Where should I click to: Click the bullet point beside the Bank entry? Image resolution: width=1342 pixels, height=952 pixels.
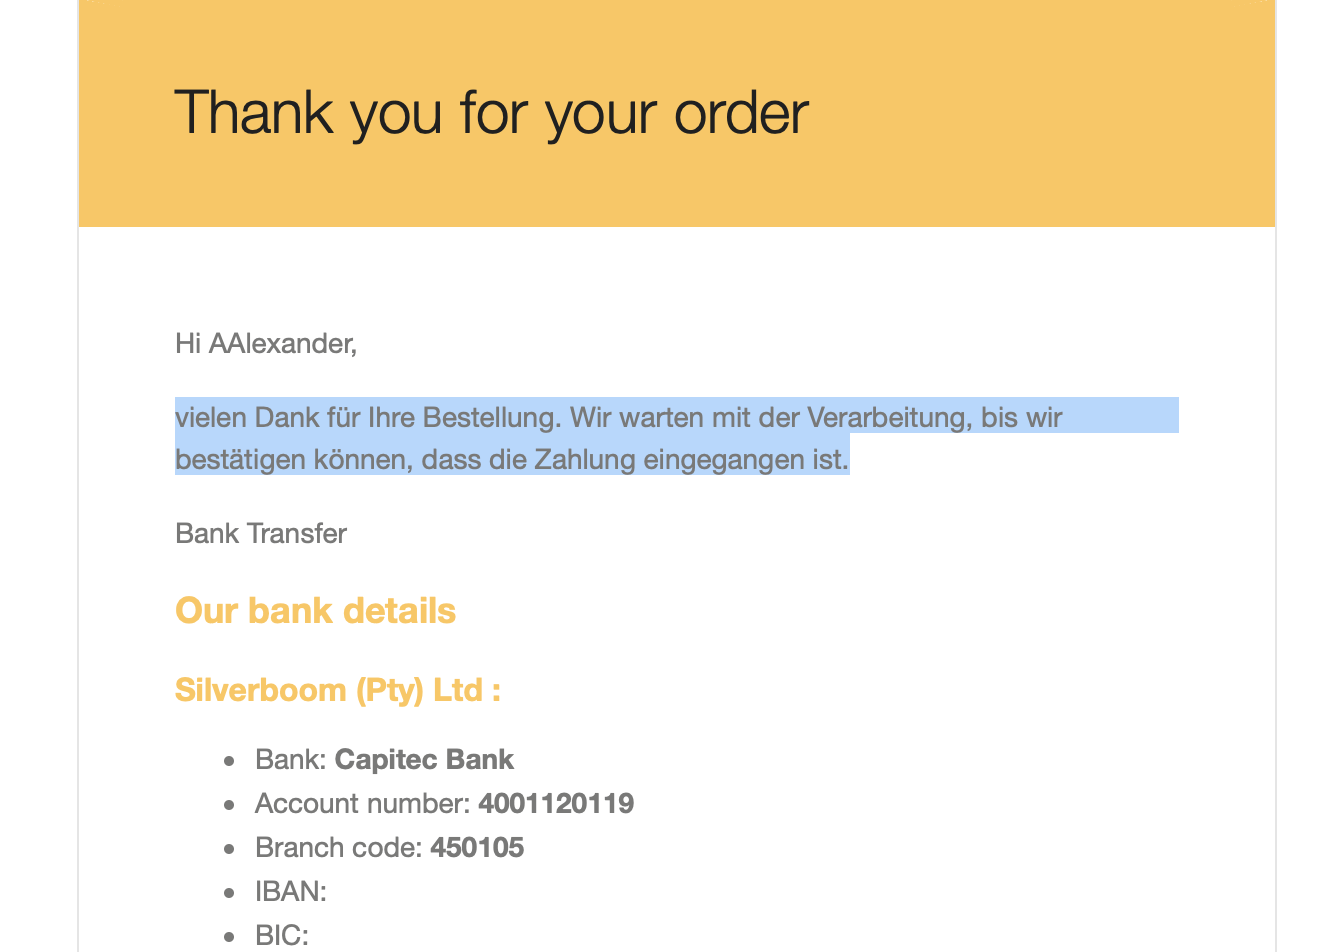[x=230, y=761]
